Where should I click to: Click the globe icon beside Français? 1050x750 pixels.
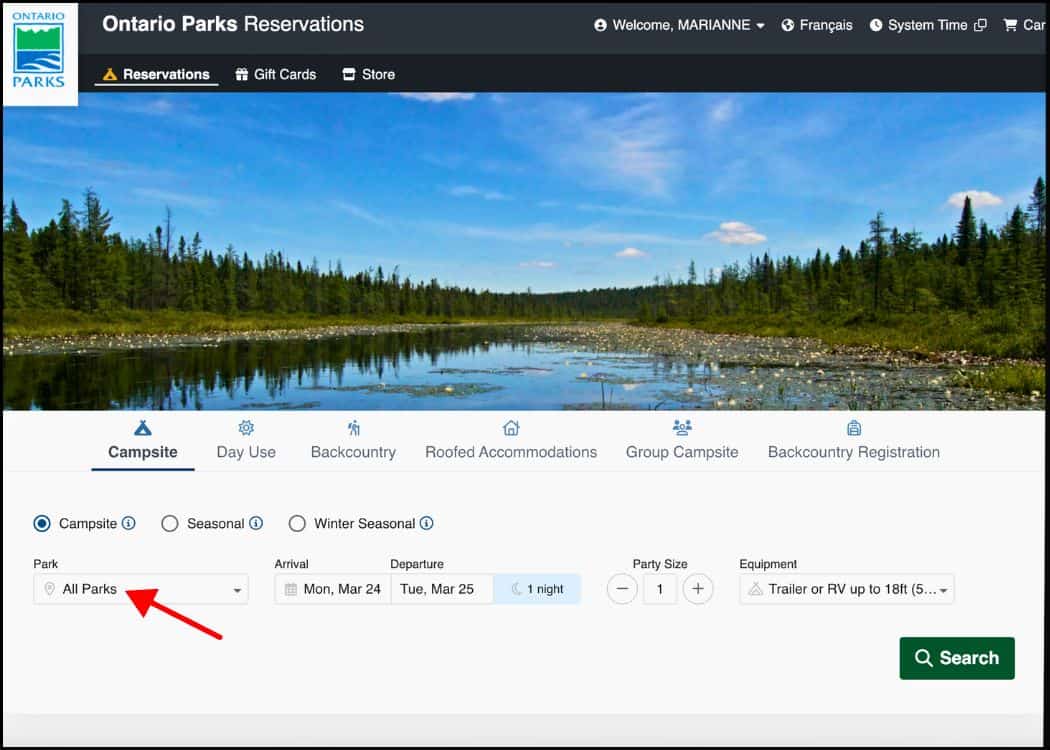(x=788, y=25)
